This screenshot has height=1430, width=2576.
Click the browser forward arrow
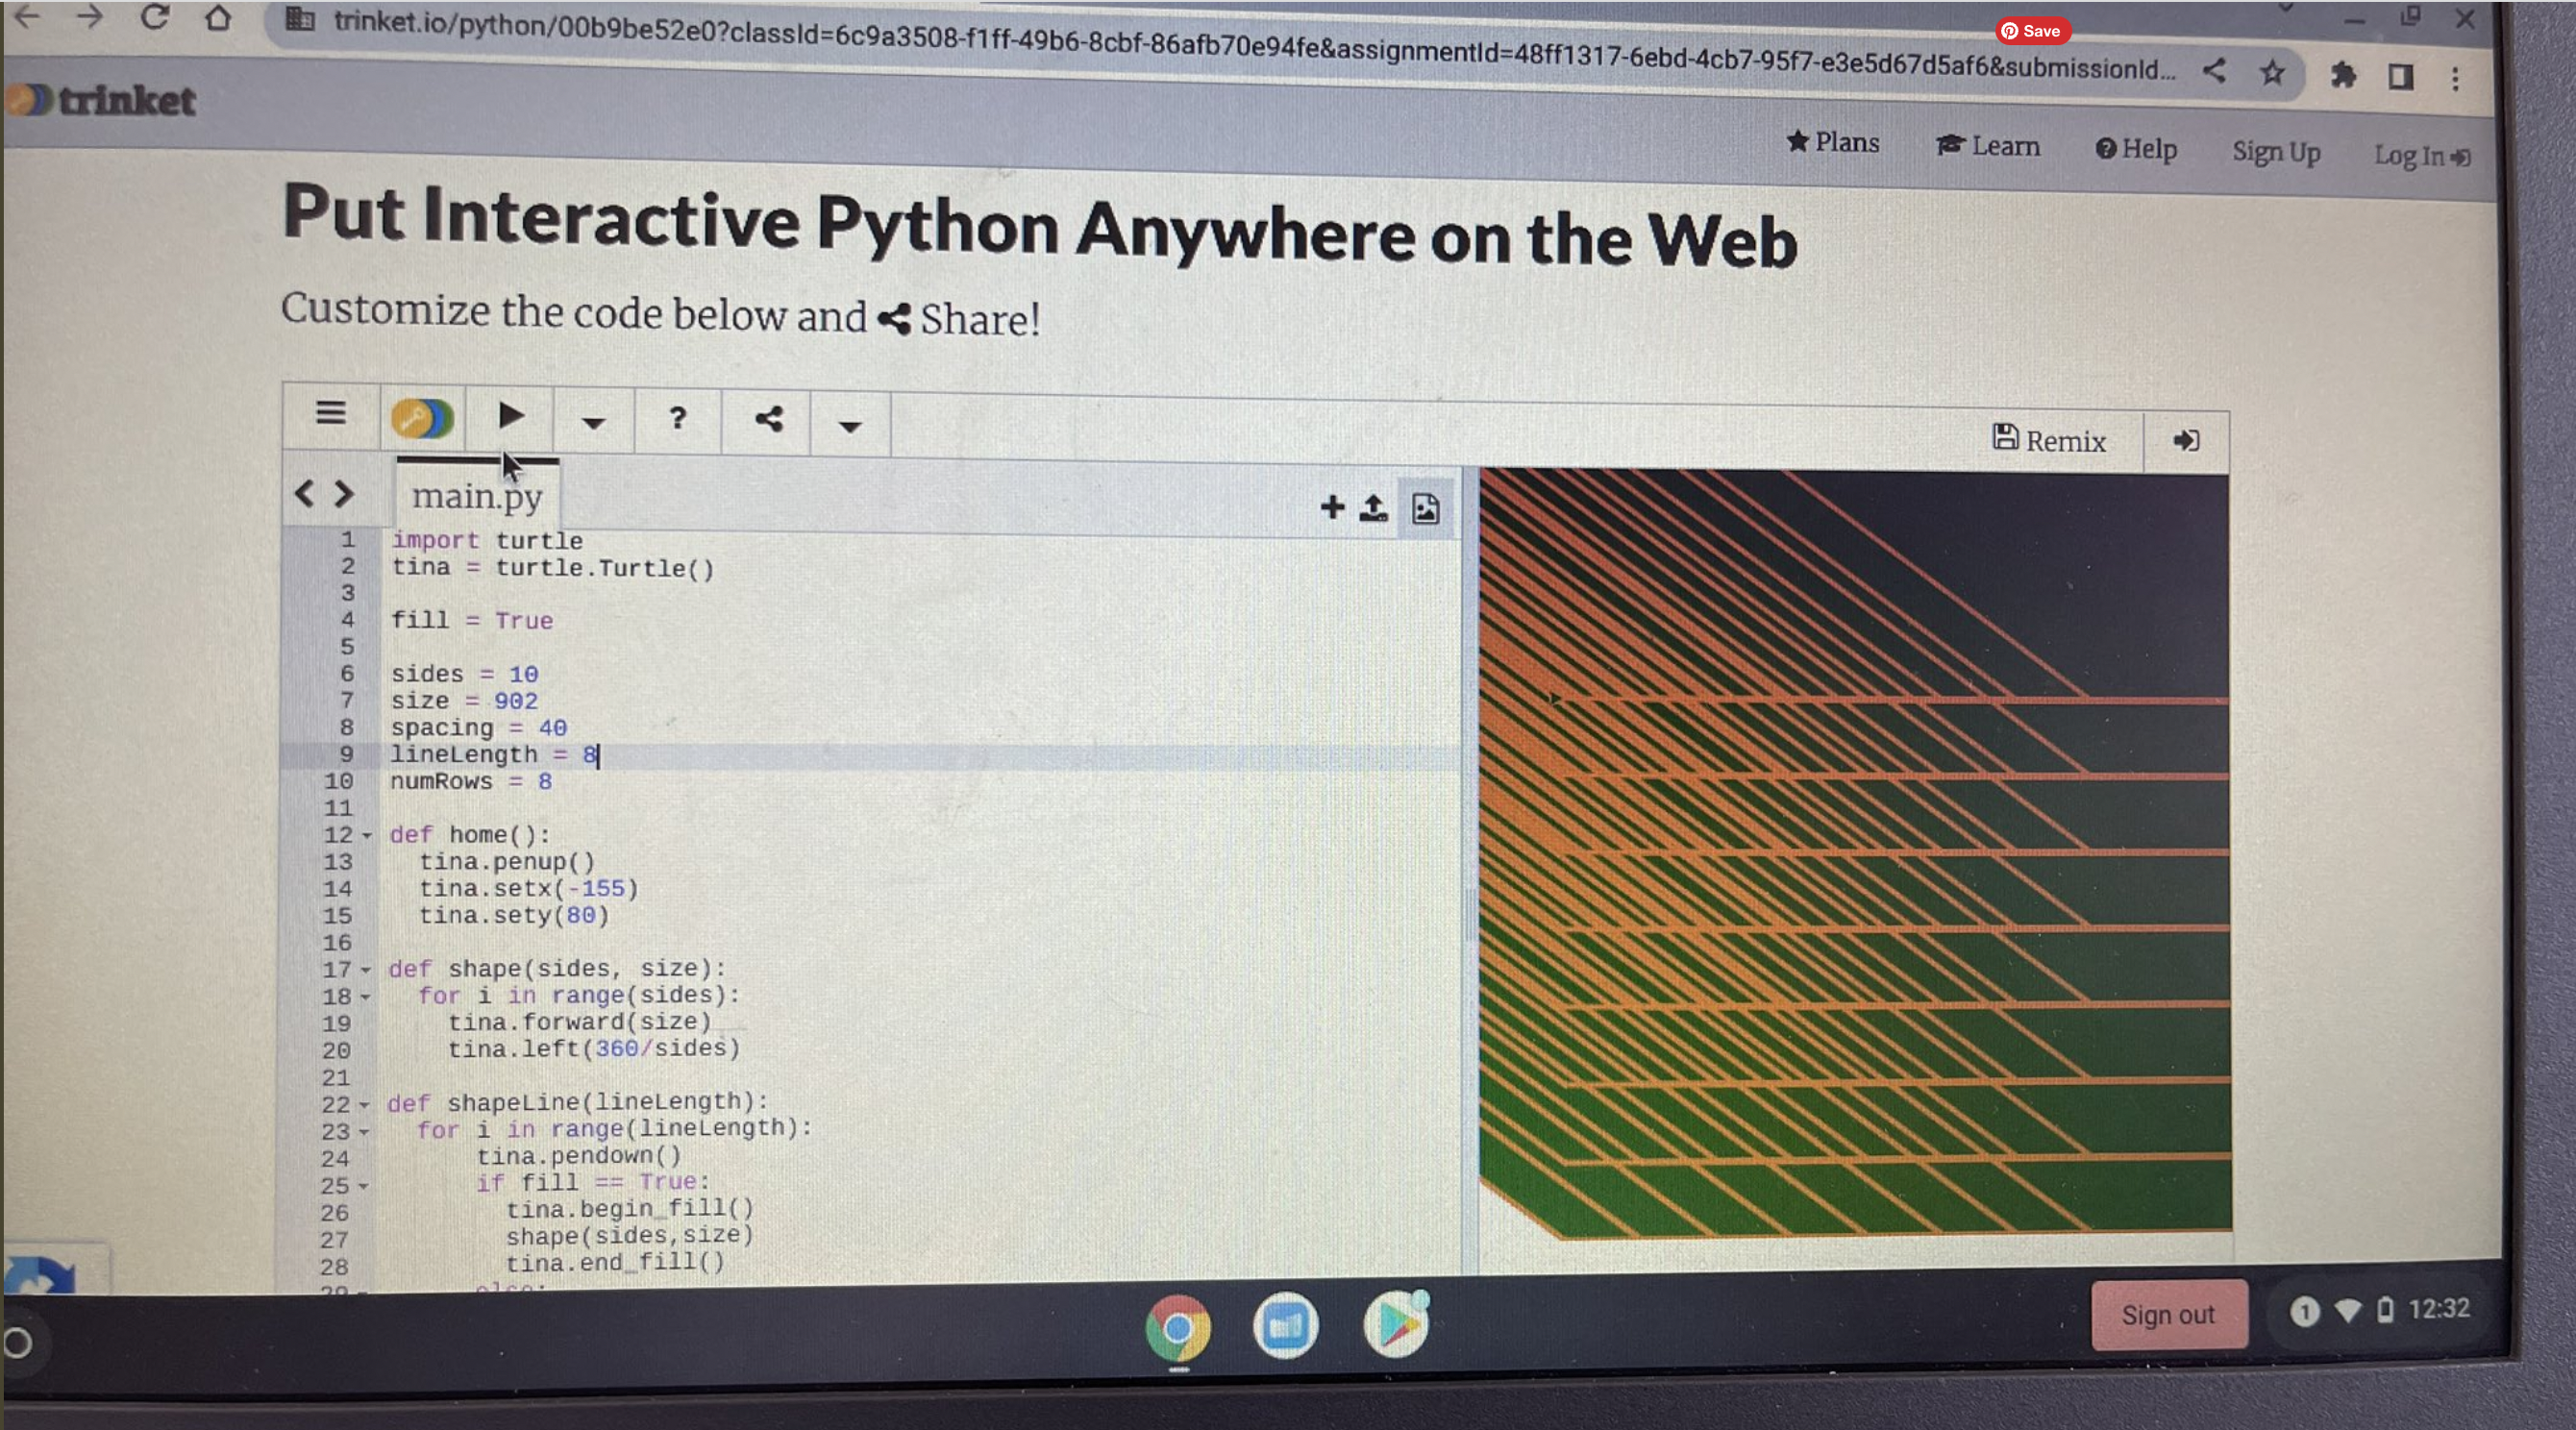pyautogui.click(x=90, y=16)
